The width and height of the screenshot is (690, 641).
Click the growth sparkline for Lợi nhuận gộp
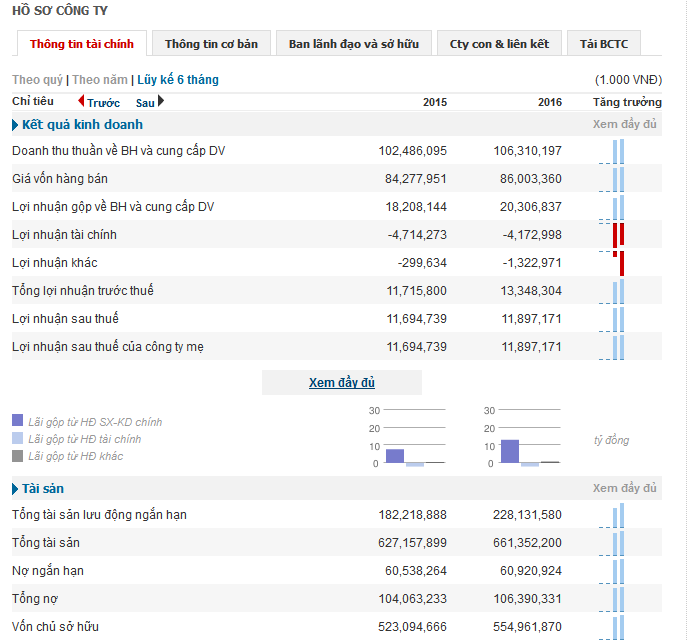(x=612, y=207)
